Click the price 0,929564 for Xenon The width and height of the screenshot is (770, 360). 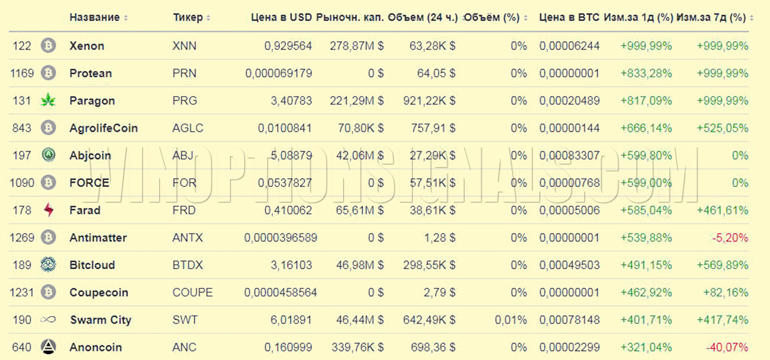288,46
